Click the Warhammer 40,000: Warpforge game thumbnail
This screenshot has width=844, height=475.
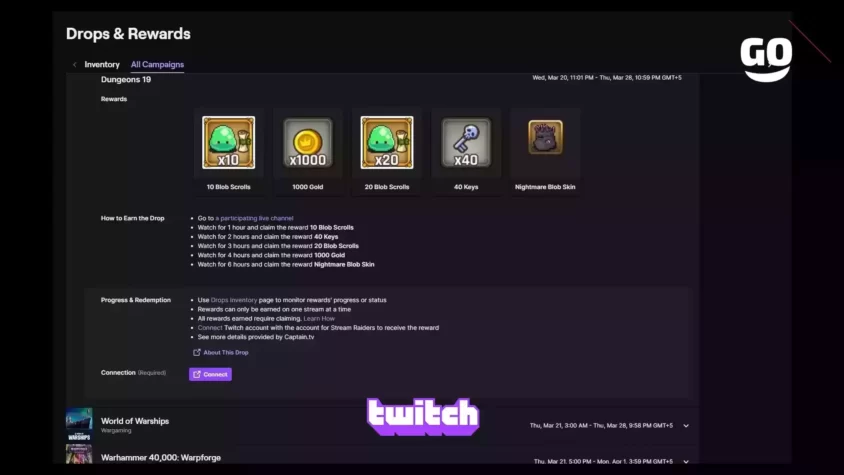click(79, 455)
